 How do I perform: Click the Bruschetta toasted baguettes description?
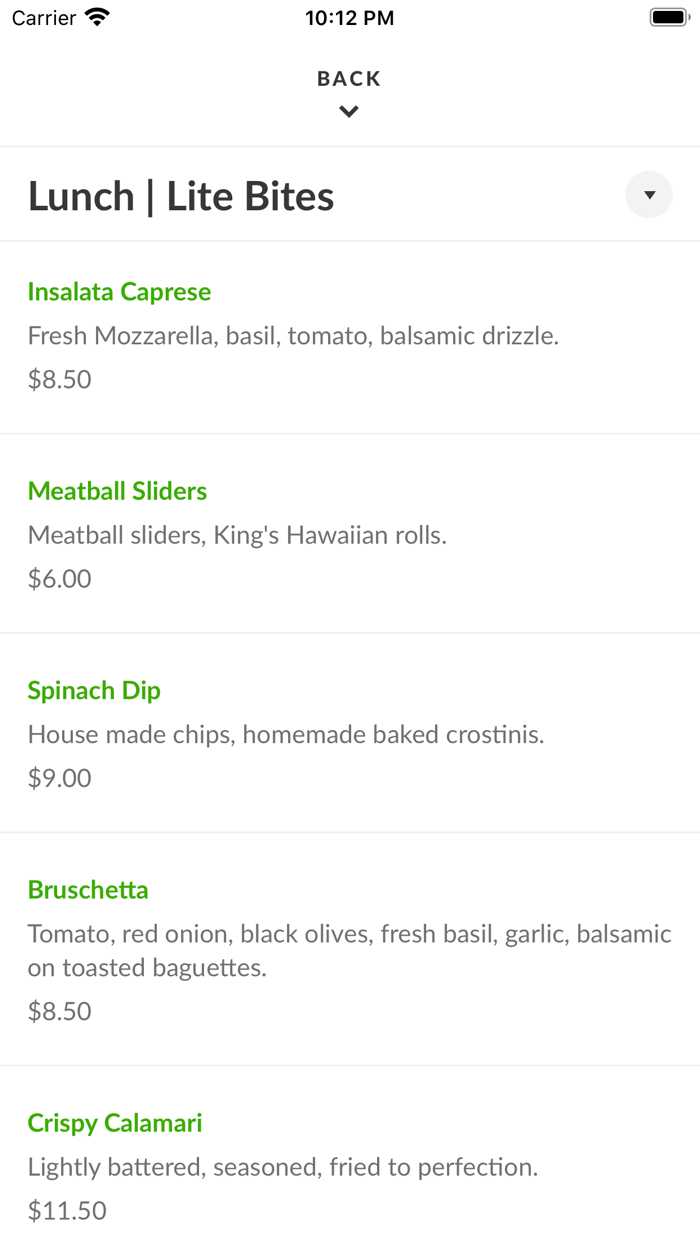(349, 951)
